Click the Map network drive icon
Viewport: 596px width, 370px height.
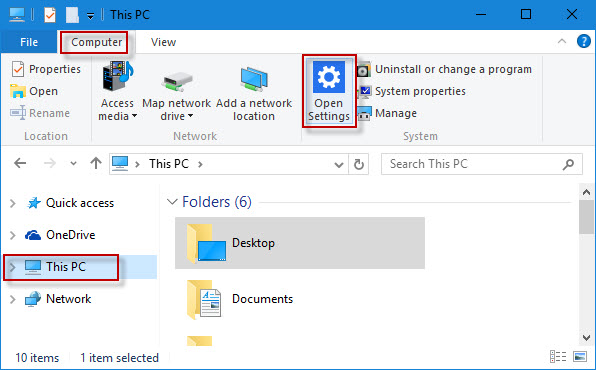point(177,82)
